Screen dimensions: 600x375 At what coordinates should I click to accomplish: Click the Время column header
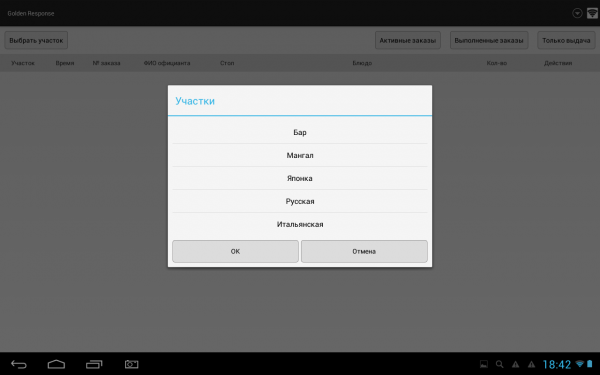[65, 63]
